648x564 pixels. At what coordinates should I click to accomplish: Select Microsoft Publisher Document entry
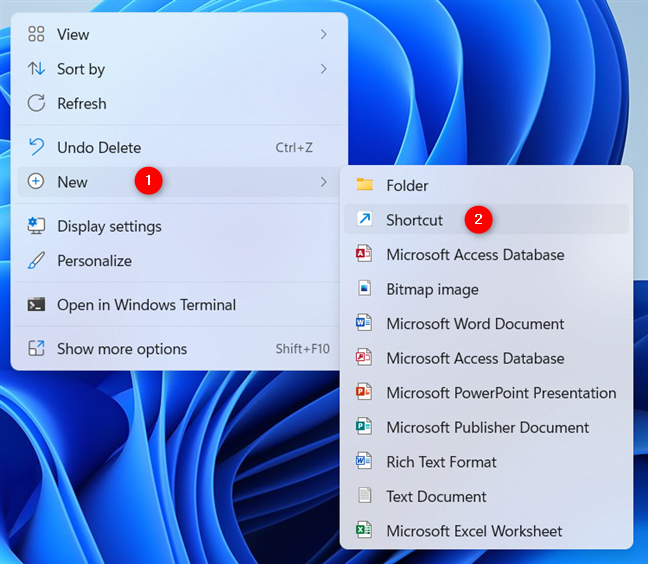(486, 427)
